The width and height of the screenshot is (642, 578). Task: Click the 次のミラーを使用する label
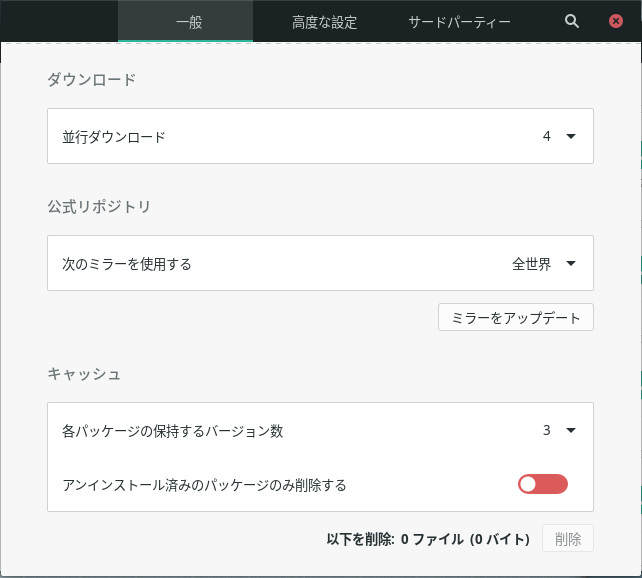click(x=127, y=264)
